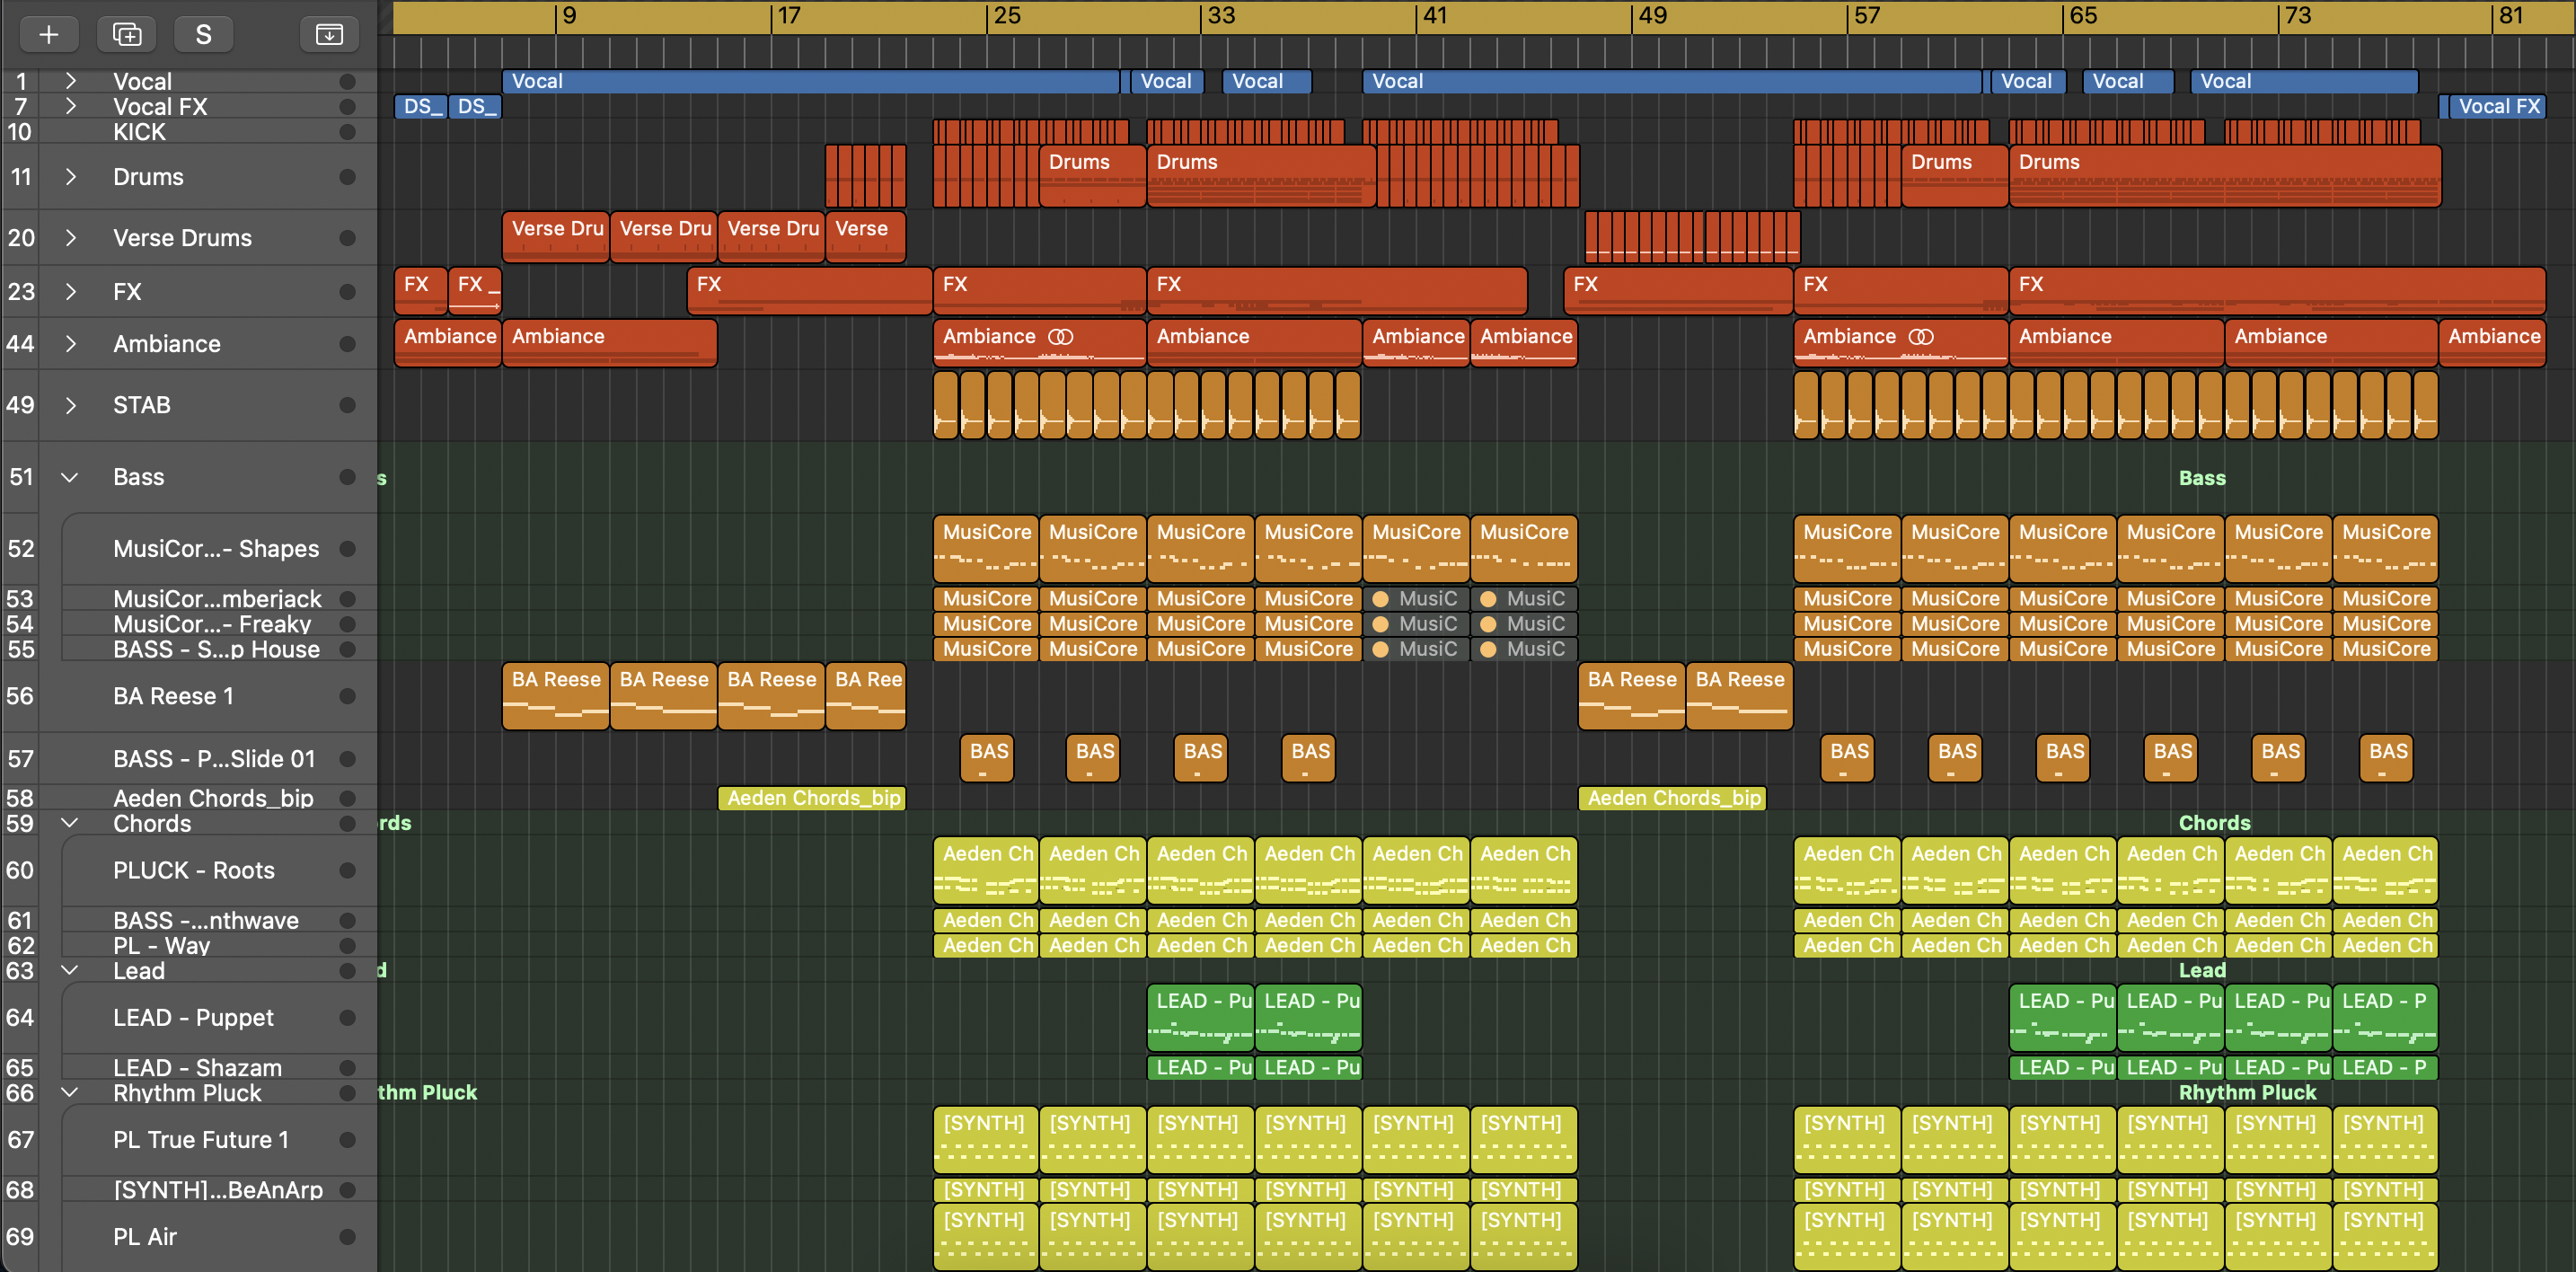Toggle the PL Air track enable dot

point(347,1237)
